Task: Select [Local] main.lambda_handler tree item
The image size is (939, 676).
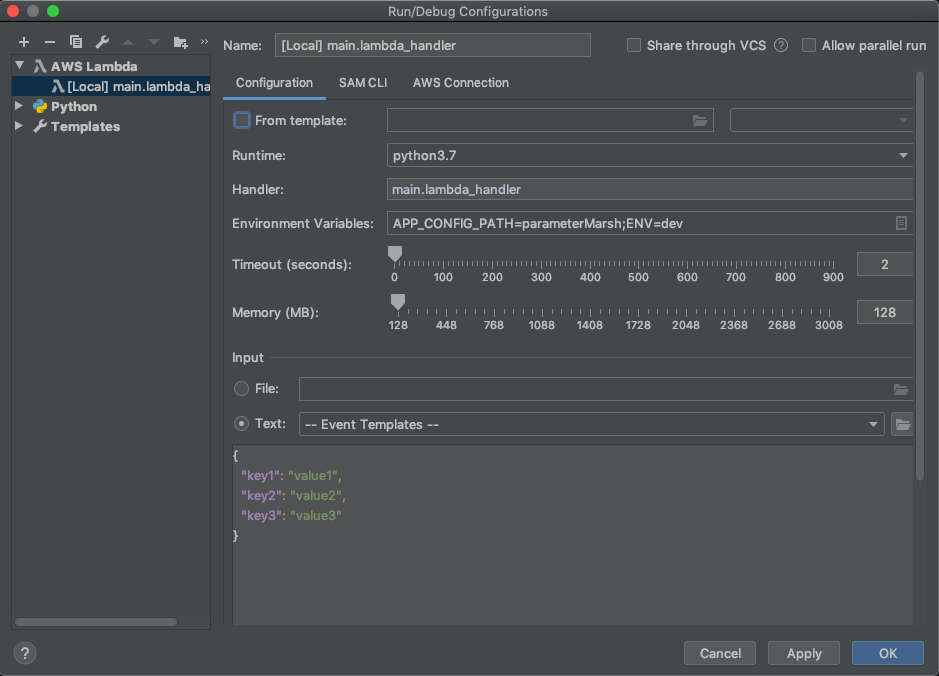Action: (x=112, y=86)
